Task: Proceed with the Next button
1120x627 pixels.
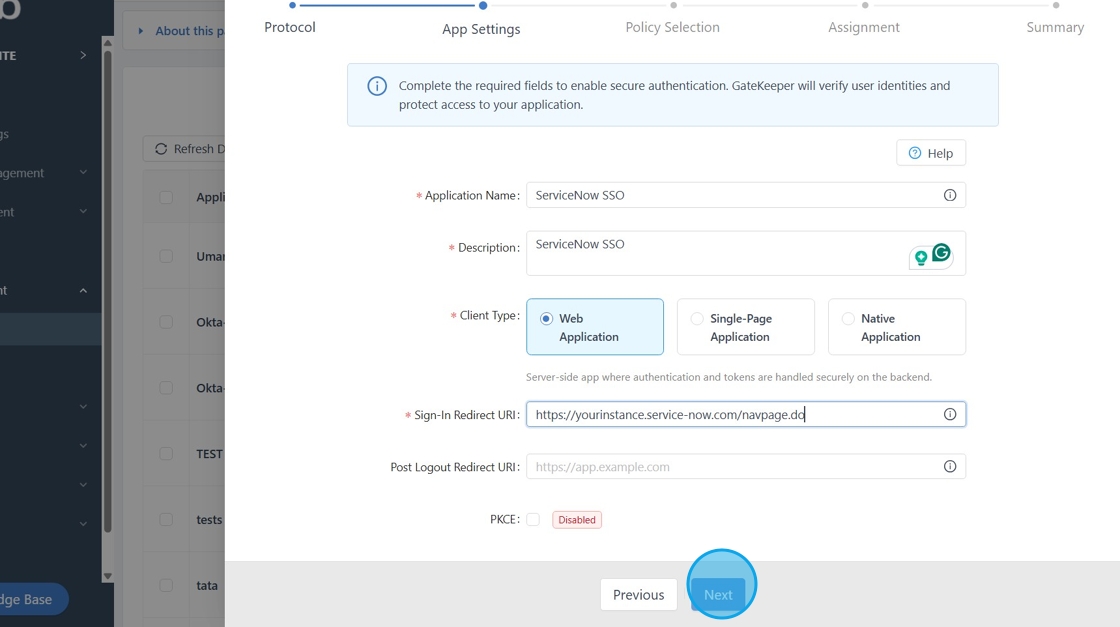Action: (718, 594)
